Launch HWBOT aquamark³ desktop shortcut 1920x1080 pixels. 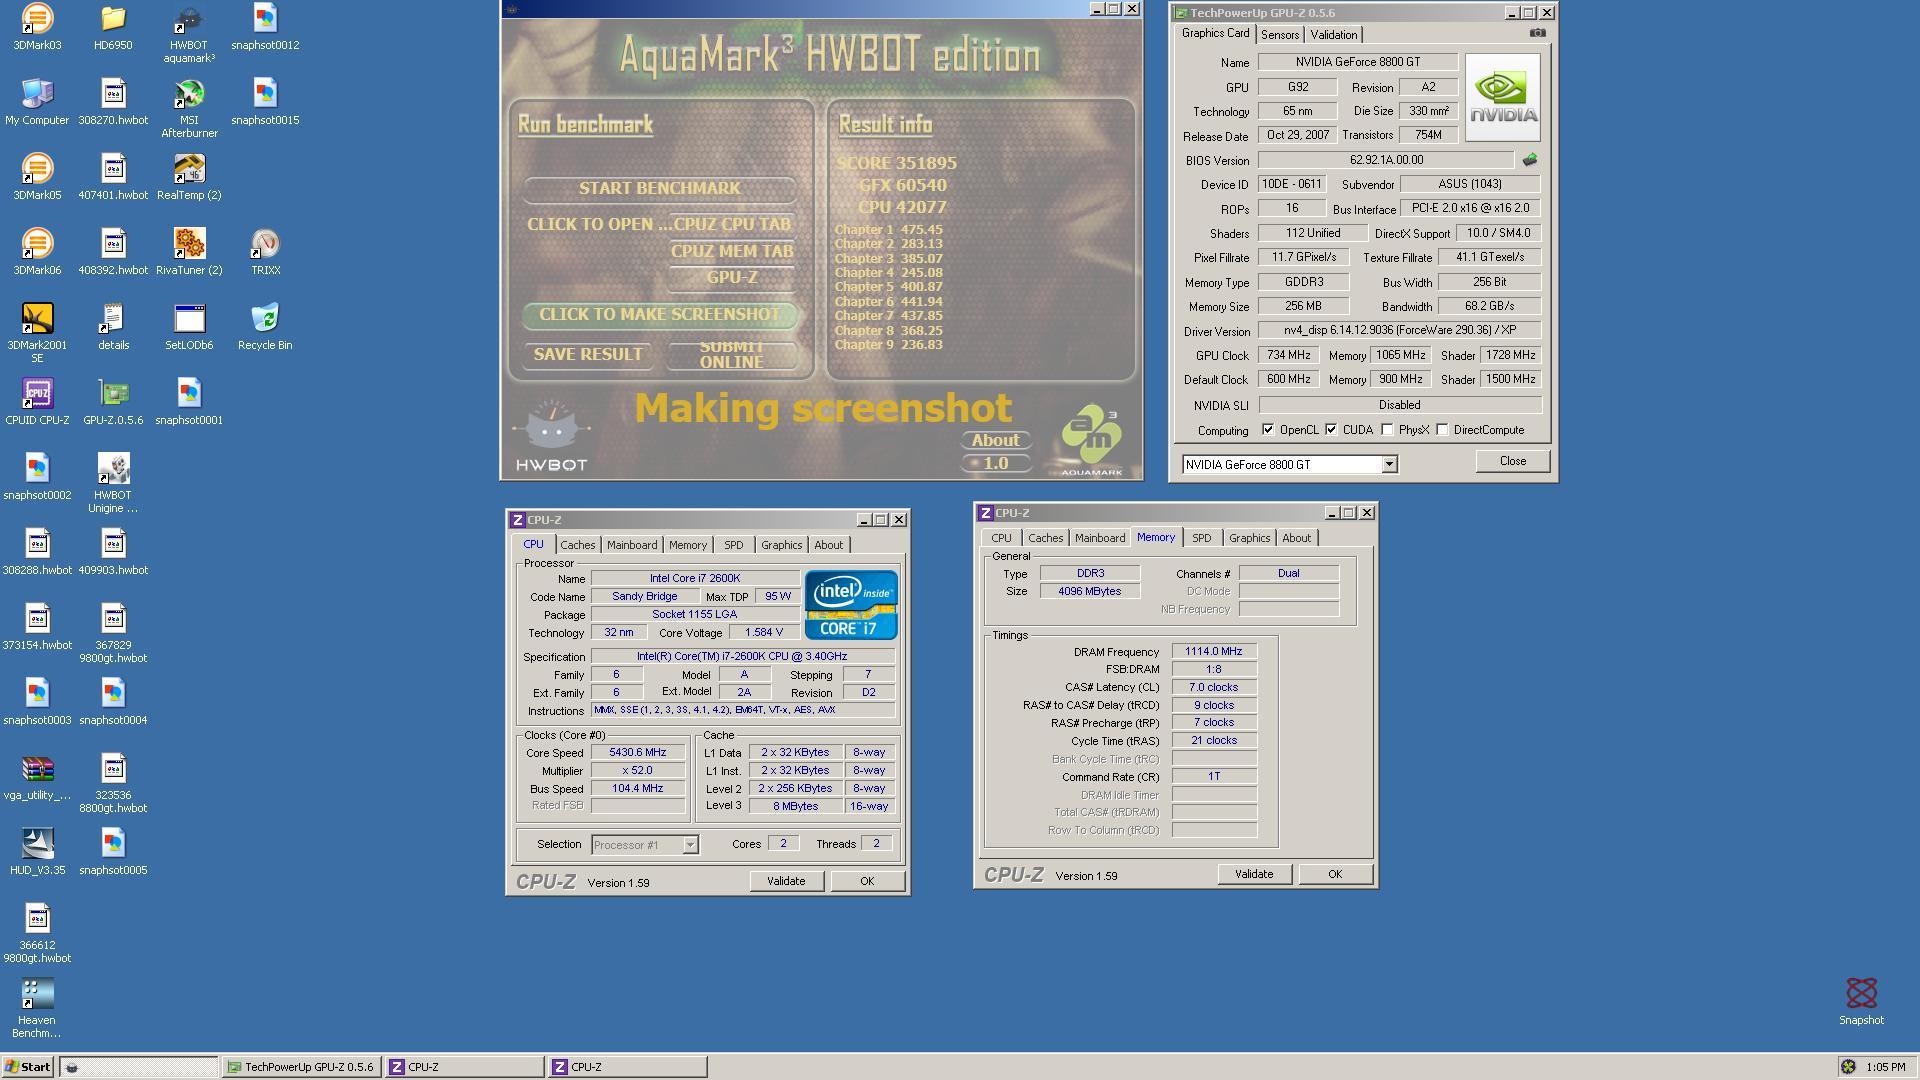click(189, 33)
